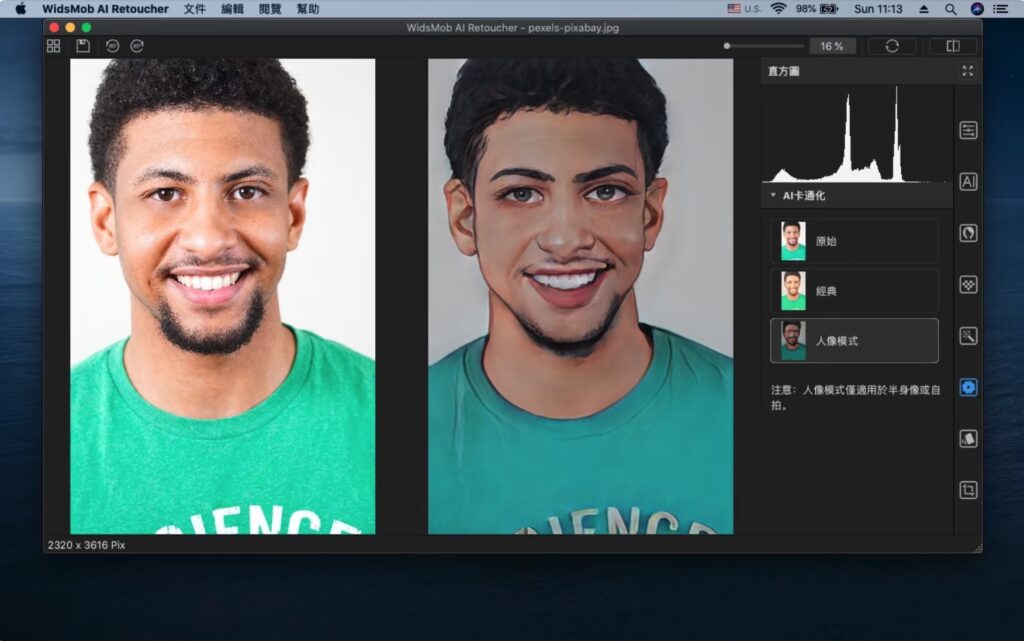Click the rotate left 90 toolbar icon
The width and height of the screenshot is (1024, 641).
[111, 45]
